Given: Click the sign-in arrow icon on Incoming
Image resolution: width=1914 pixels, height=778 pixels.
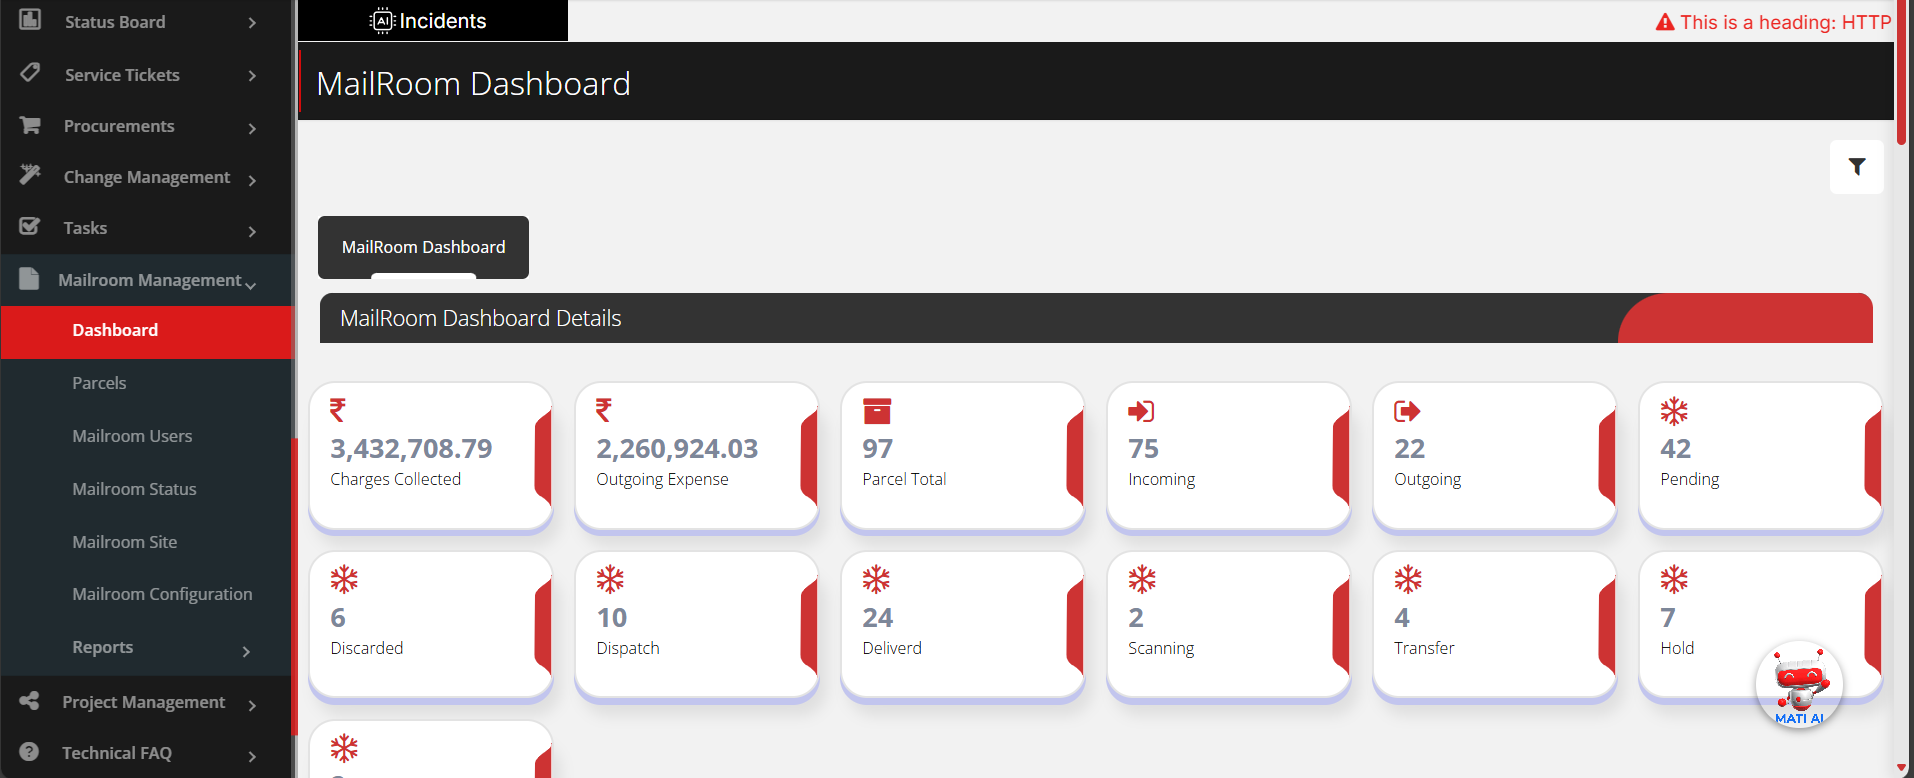Looking at the screenshot, I should 1141,411.
